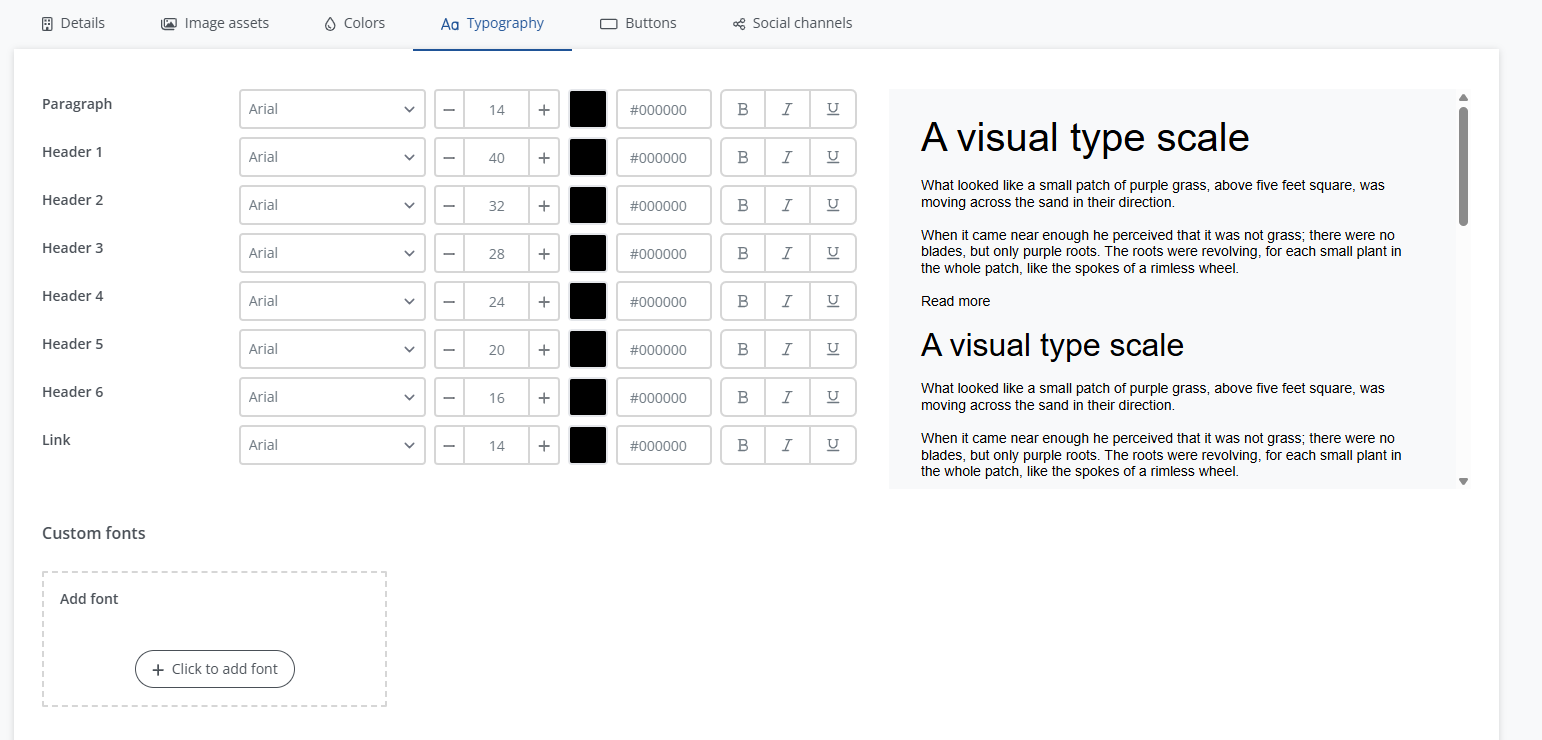Click plus icon for Header 2 size
This screenshot has width=1542, height=740.
click(543, 205)
